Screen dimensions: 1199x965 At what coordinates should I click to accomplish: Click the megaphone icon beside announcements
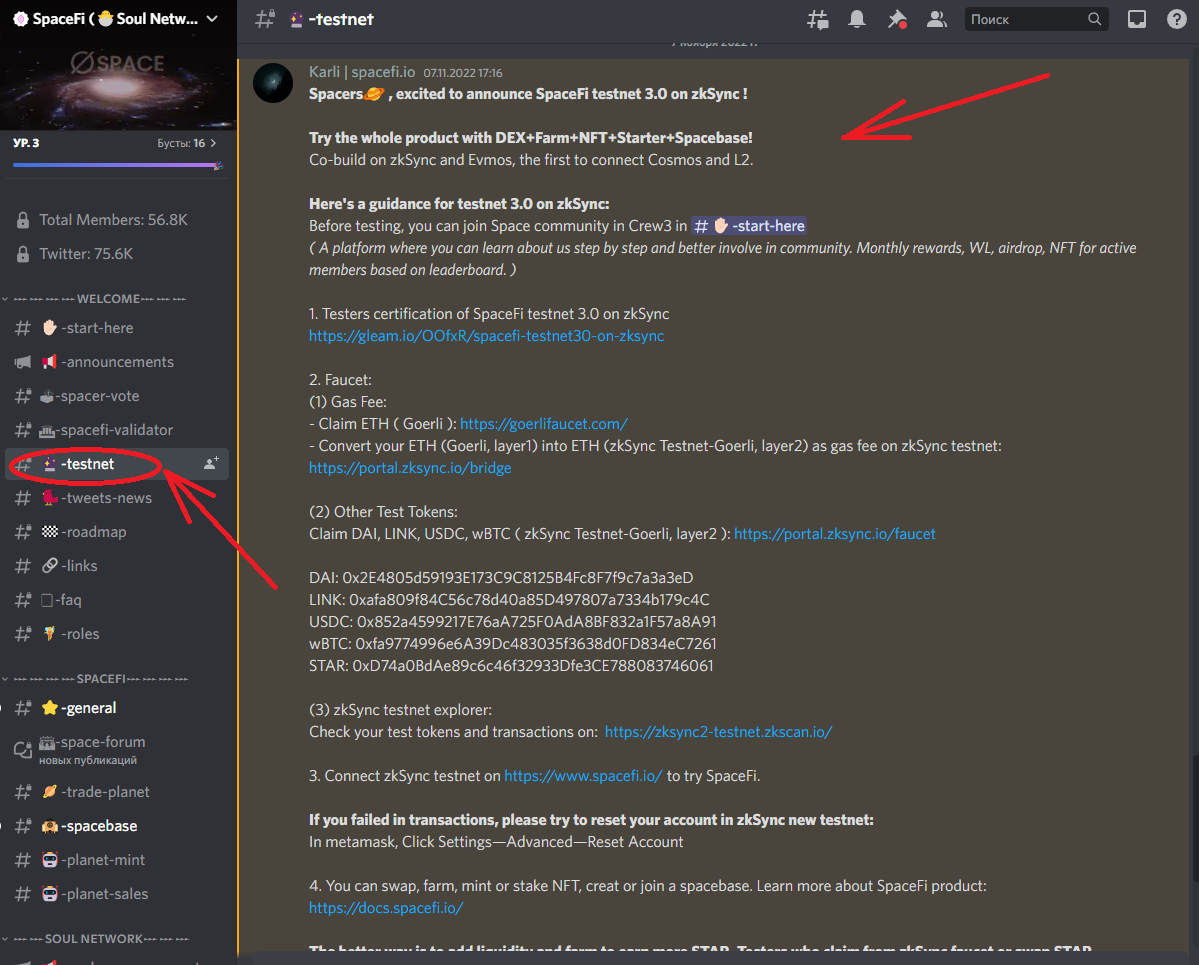23,362
